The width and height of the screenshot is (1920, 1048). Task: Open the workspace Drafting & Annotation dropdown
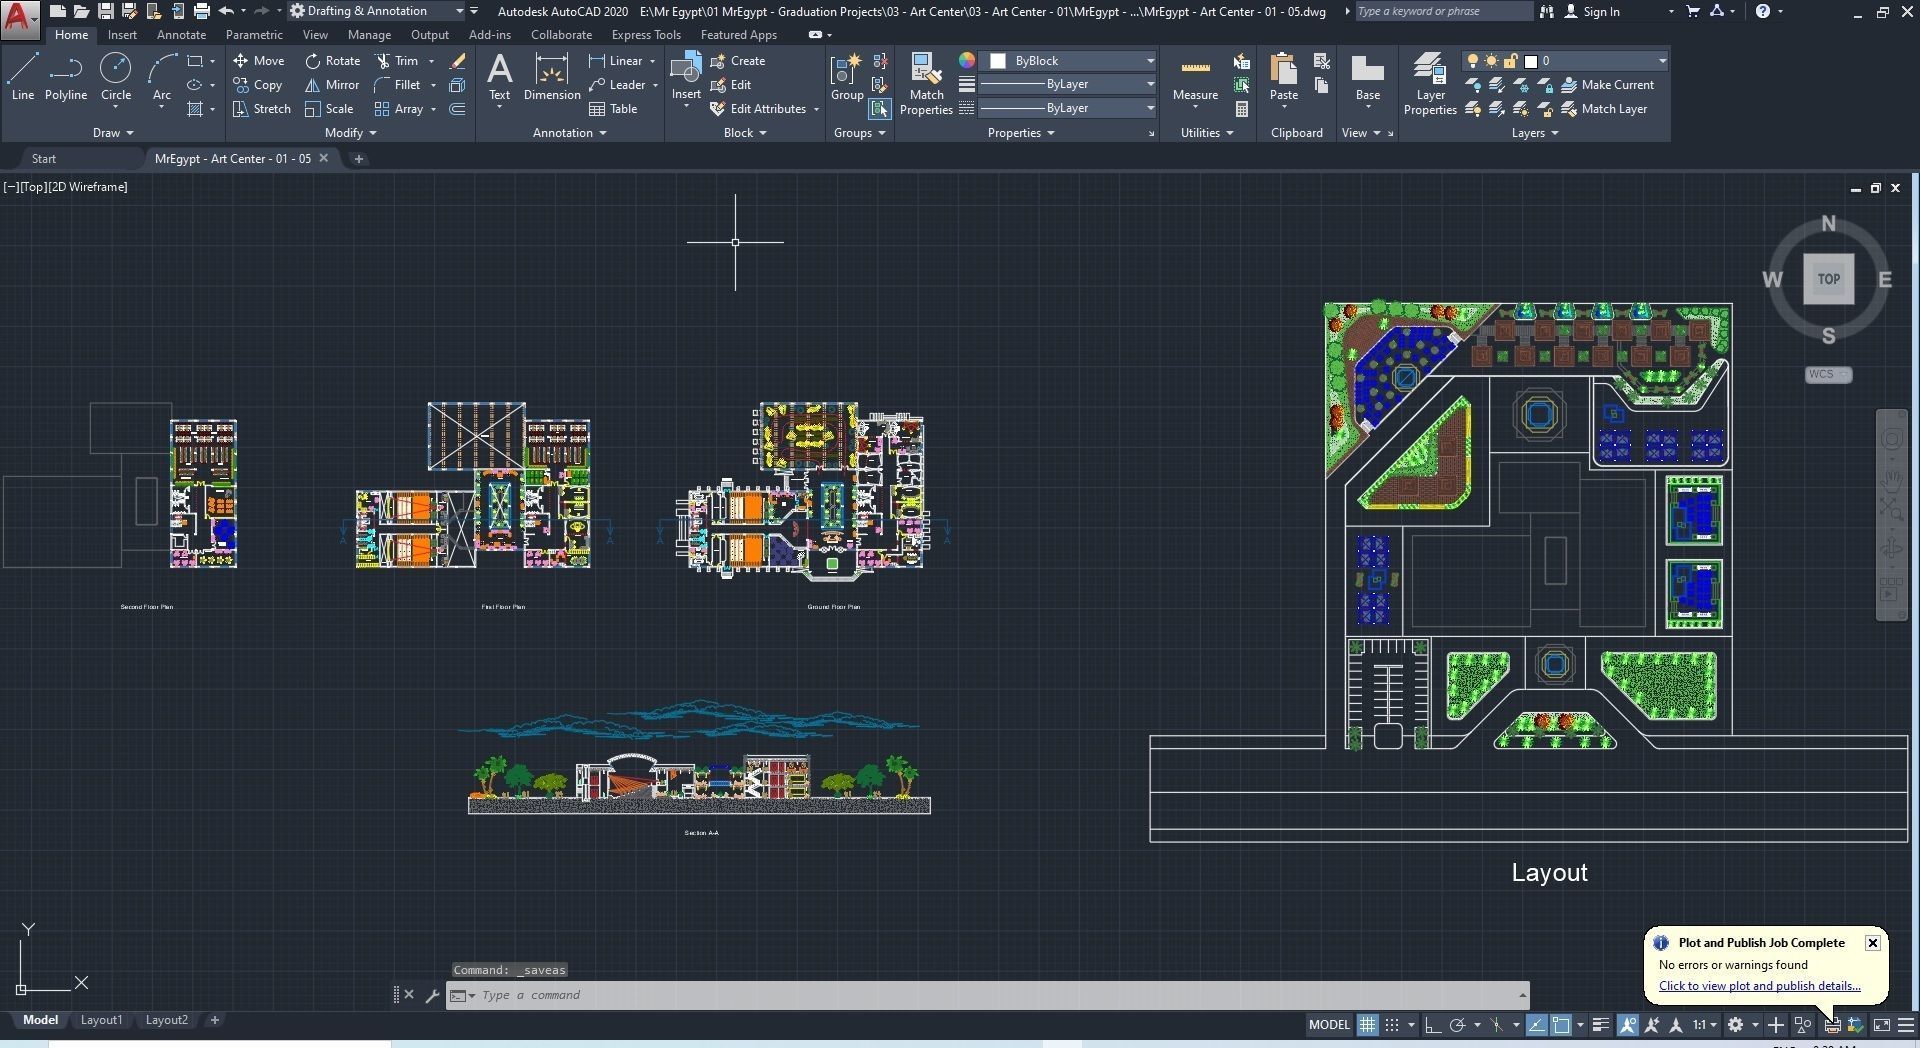(x=377, y=11)
